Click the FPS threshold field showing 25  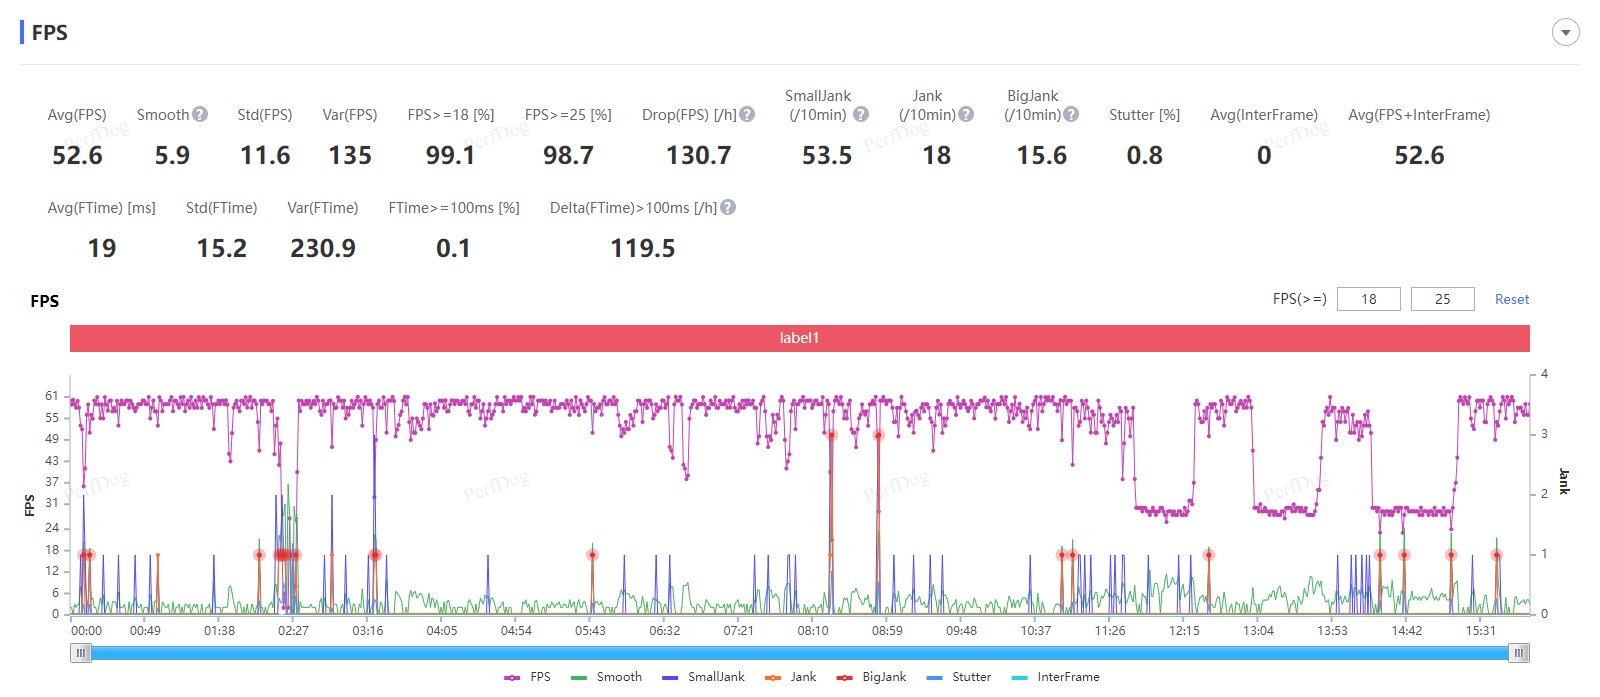pyautogui.click(x=1442, y=299)
